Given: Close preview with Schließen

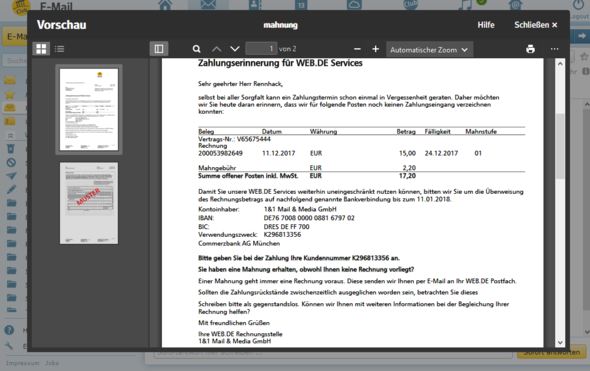Looking at the screenshot, I should click(535, 25).
